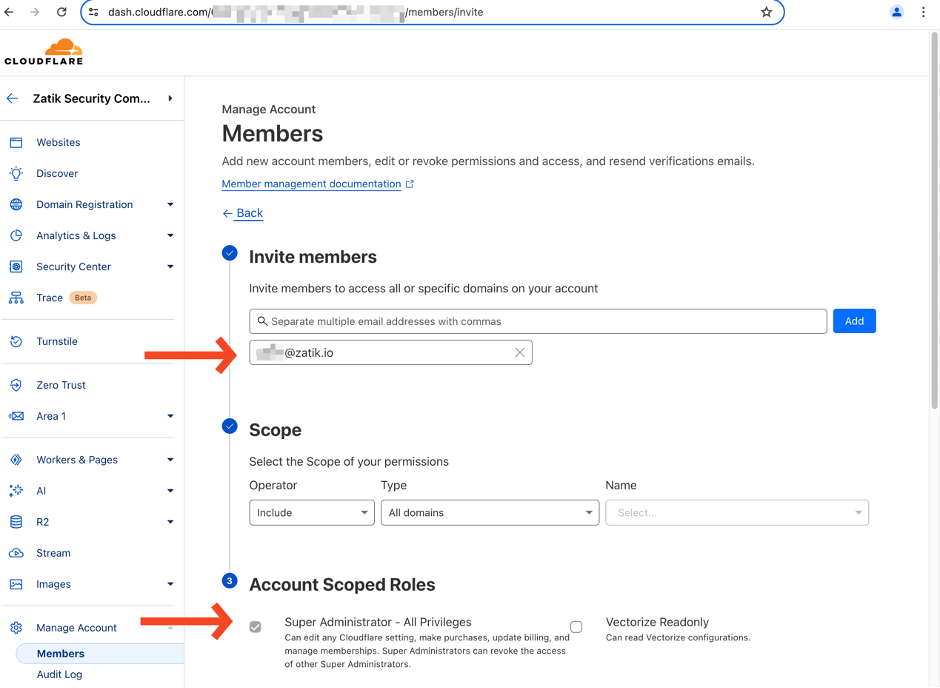The height and width of the screenshot is (688, 940).
Task: Click the Workers & Pages icon
Action: tap(16, 460)
